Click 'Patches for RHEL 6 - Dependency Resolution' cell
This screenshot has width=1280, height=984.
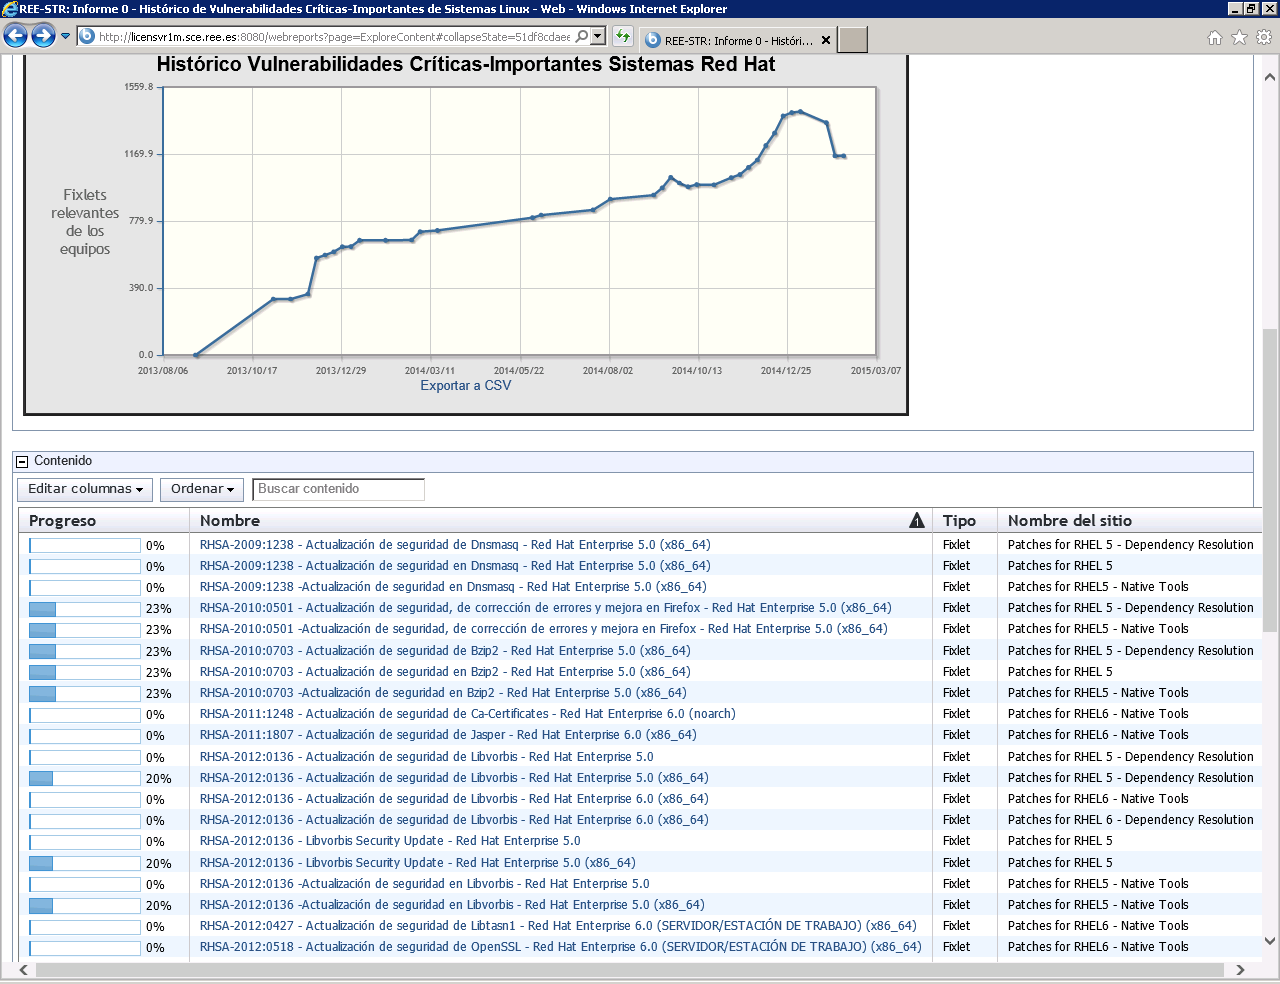pos(1130,820)
